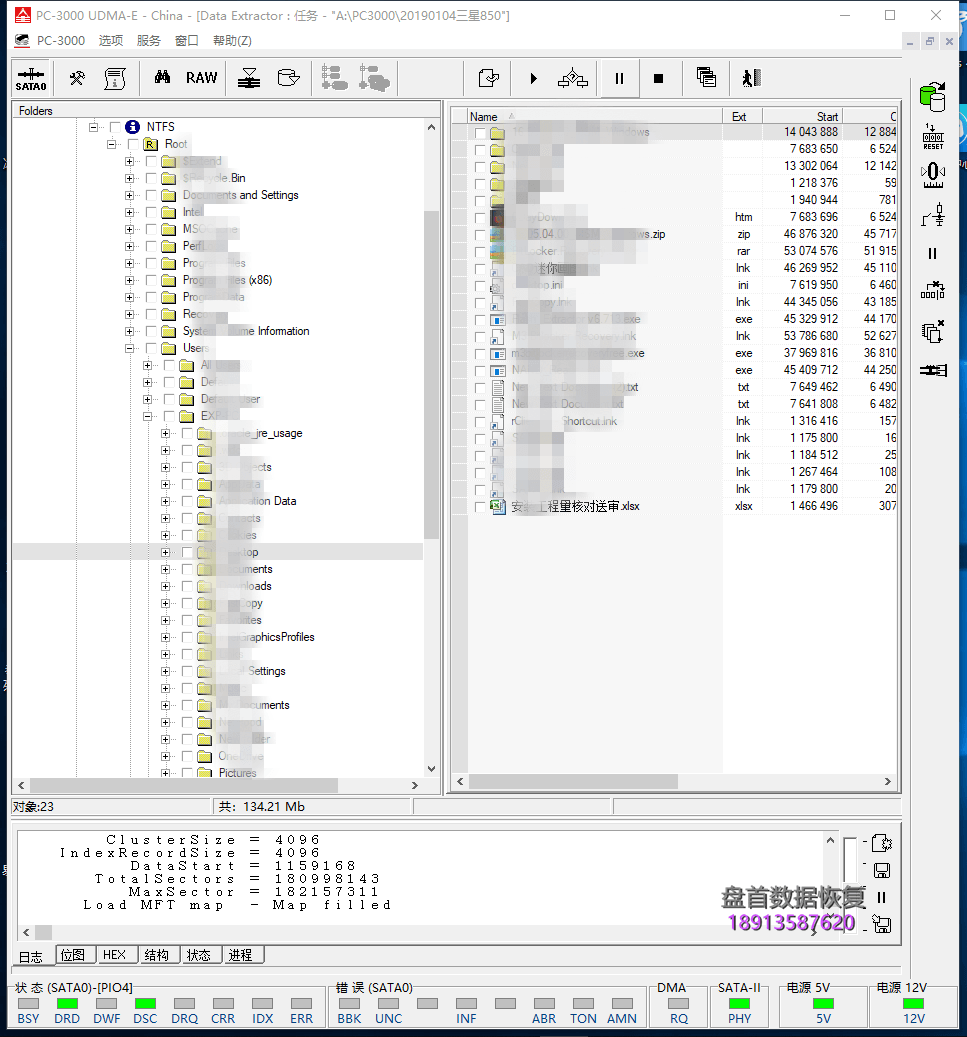Click the bottom log clear icon
Viewport: 967px width, 1037px height.
tap(882, 924)
